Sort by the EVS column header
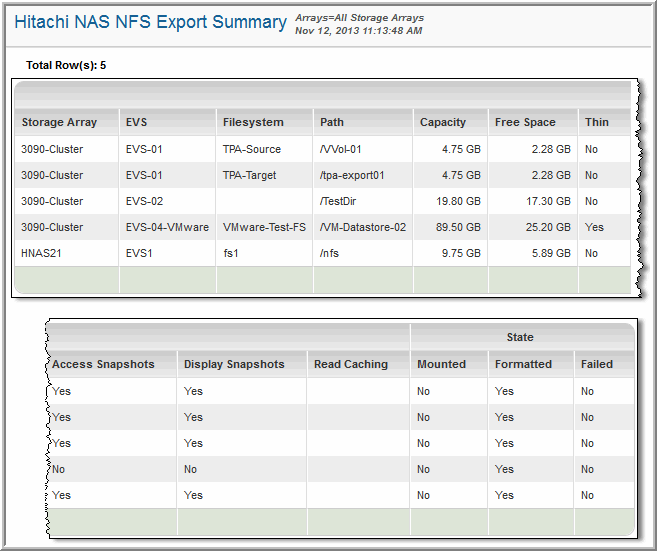 pyautogui.click(x=137, y=122)
